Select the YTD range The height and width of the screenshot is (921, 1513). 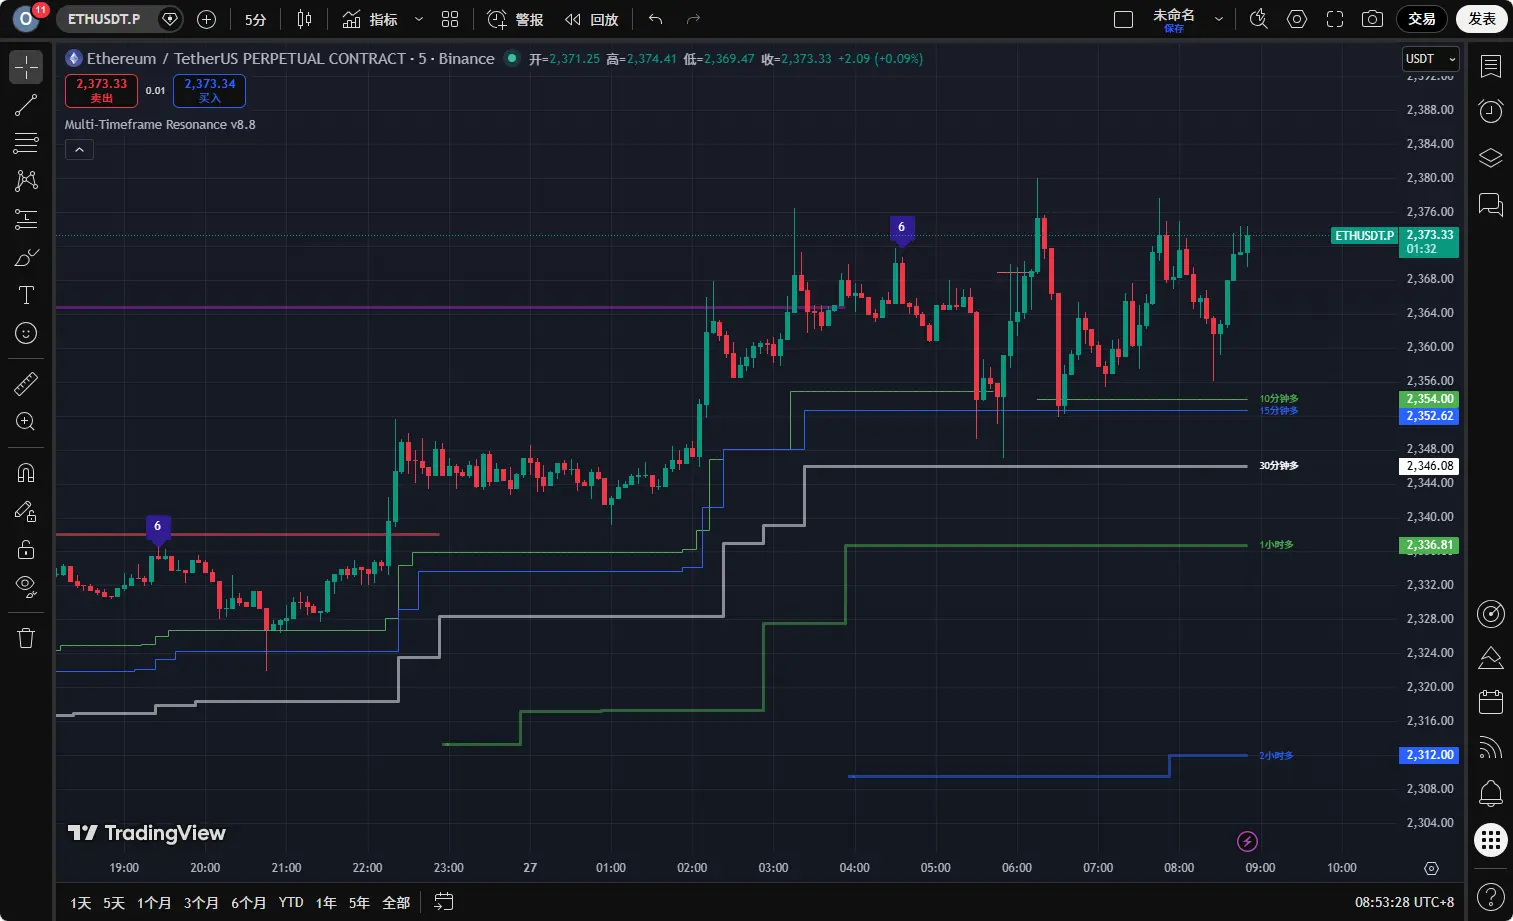click(291, 902)
